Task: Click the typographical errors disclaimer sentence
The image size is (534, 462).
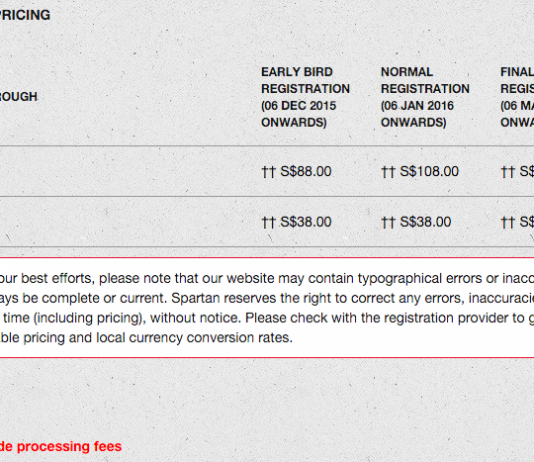Action: click(x=267, y=278)
